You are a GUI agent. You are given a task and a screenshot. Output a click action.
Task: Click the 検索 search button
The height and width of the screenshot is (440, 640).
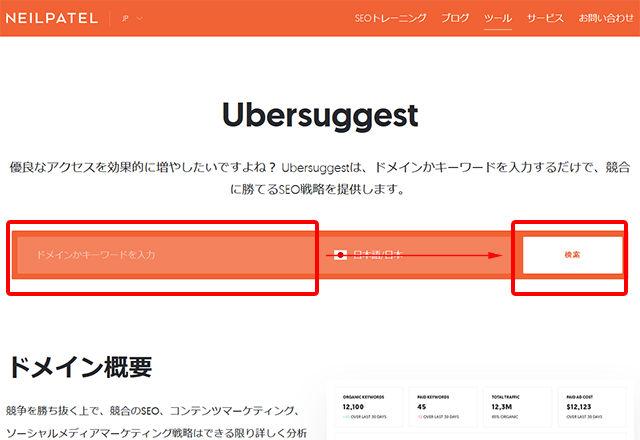pos(572,255)
